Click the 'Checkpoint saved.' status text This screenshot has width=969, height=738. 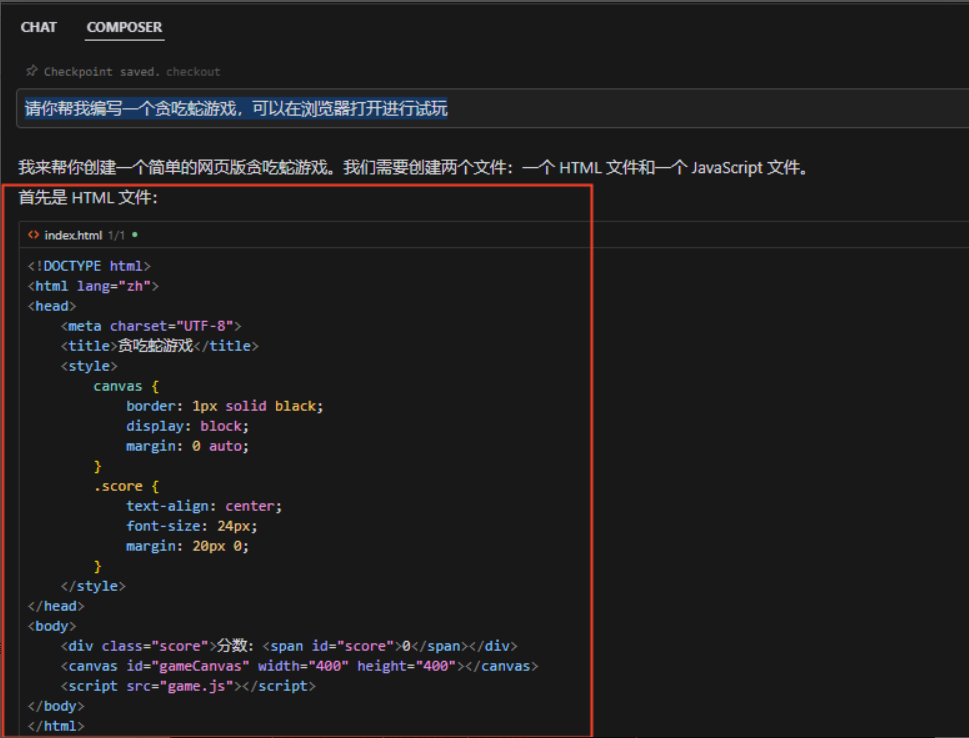(x=102, y=72)
